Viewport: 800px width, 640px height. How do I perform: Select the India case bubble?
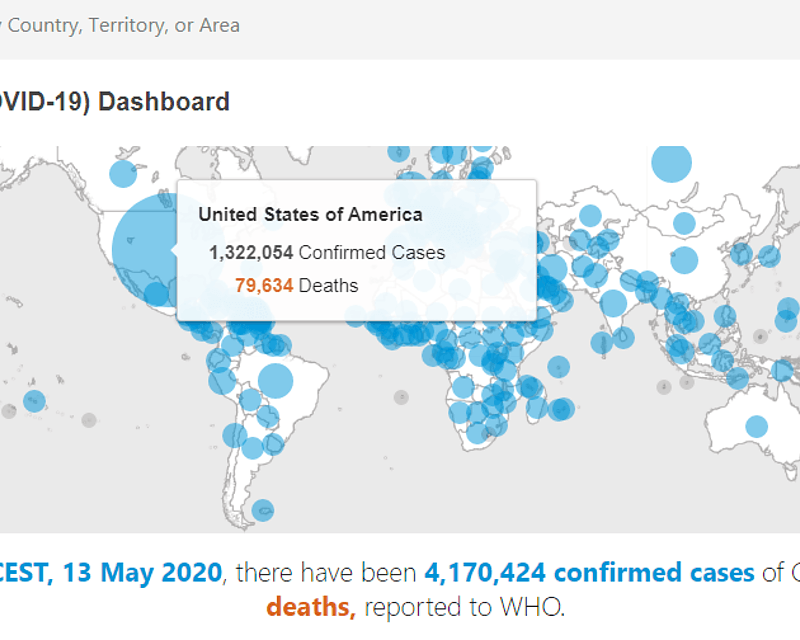[x=613, y=304]
